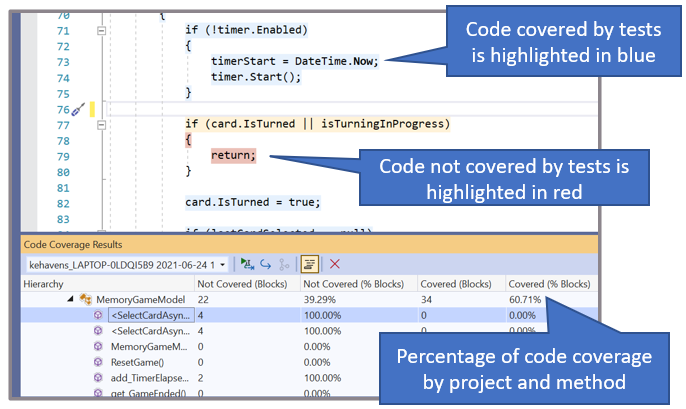
Task: Sort by Covered (% Blocks) column header
Action: (x=551, y=284)
